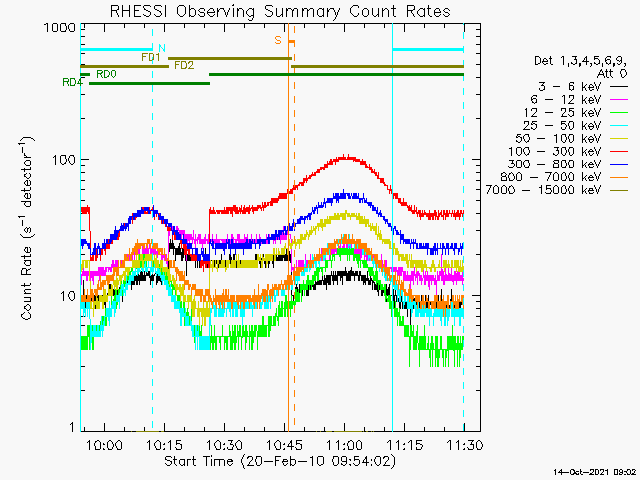Click the '12 - 25 keV' legend label
The width and height of the screenshot is (640, 480).
tap(562, 113)
